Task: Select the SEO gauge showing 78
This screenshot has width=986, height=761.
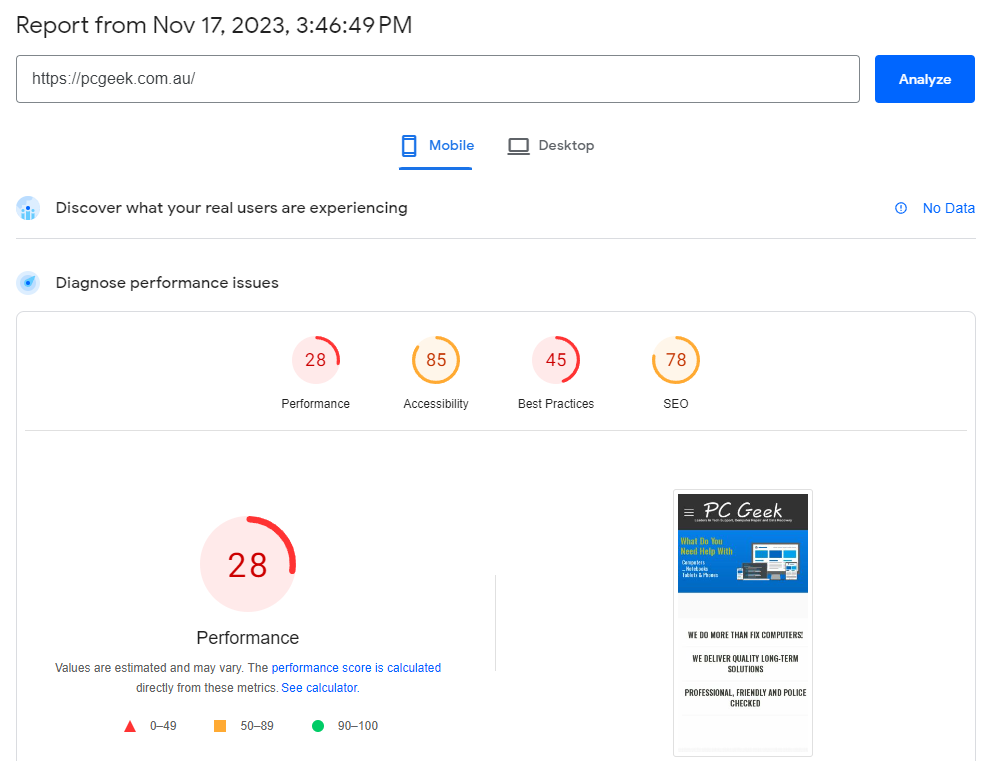Action: pyautogui.click(x=676, y=360)
